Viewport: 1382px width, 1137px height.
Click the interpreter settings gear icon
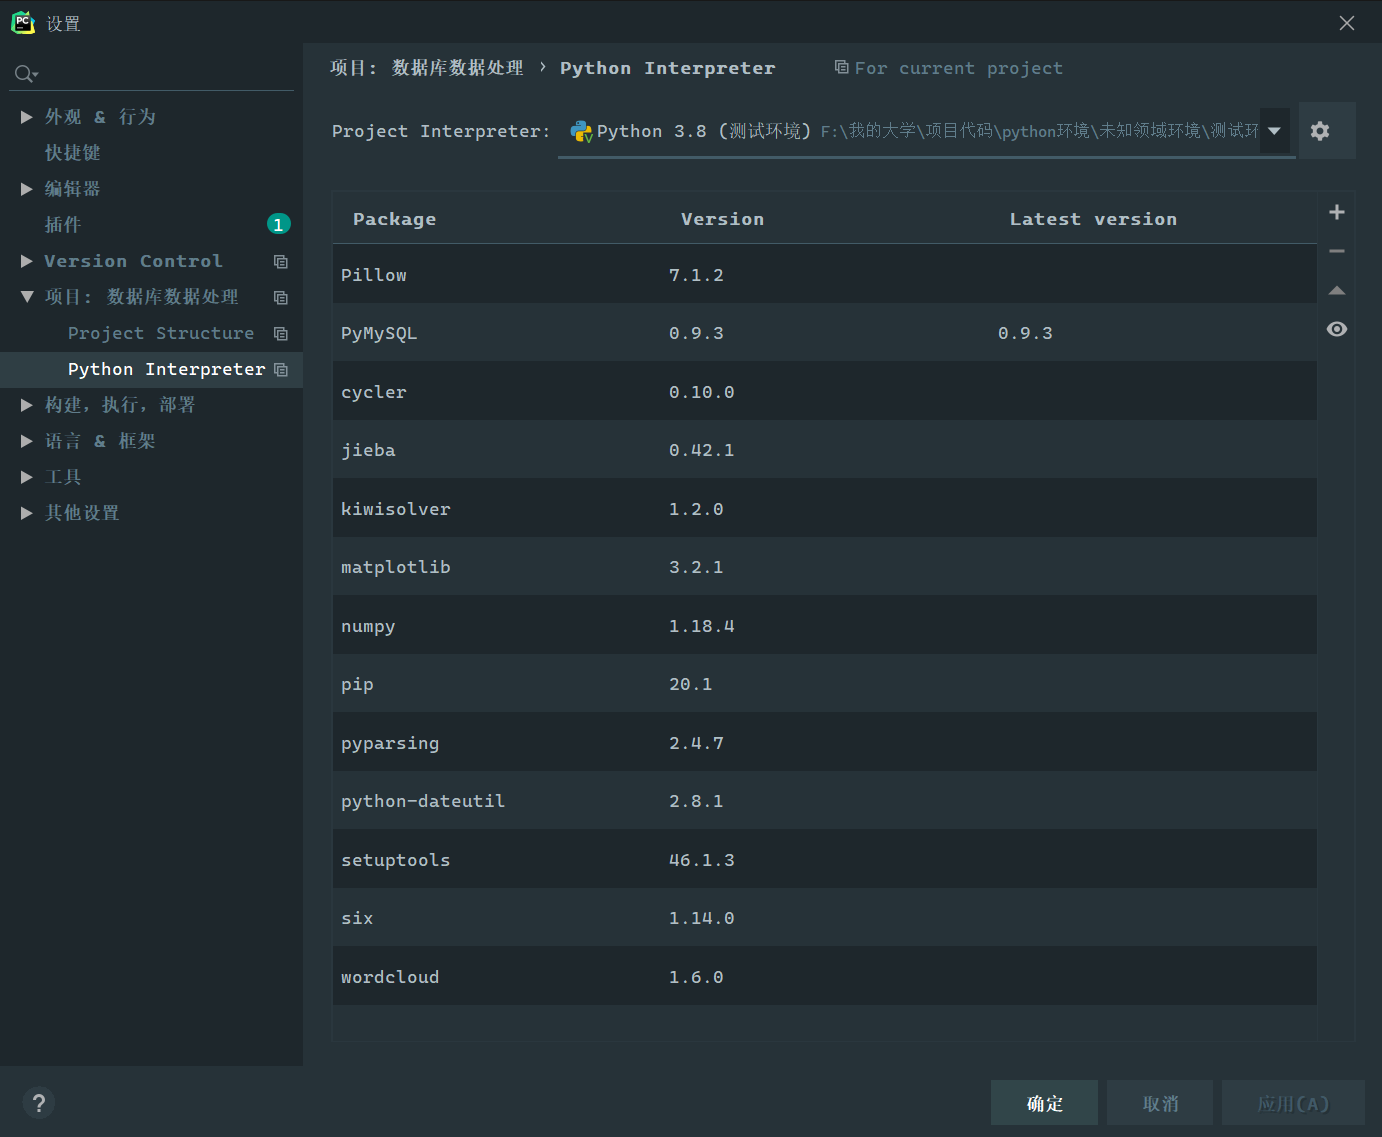point(1320,131)
